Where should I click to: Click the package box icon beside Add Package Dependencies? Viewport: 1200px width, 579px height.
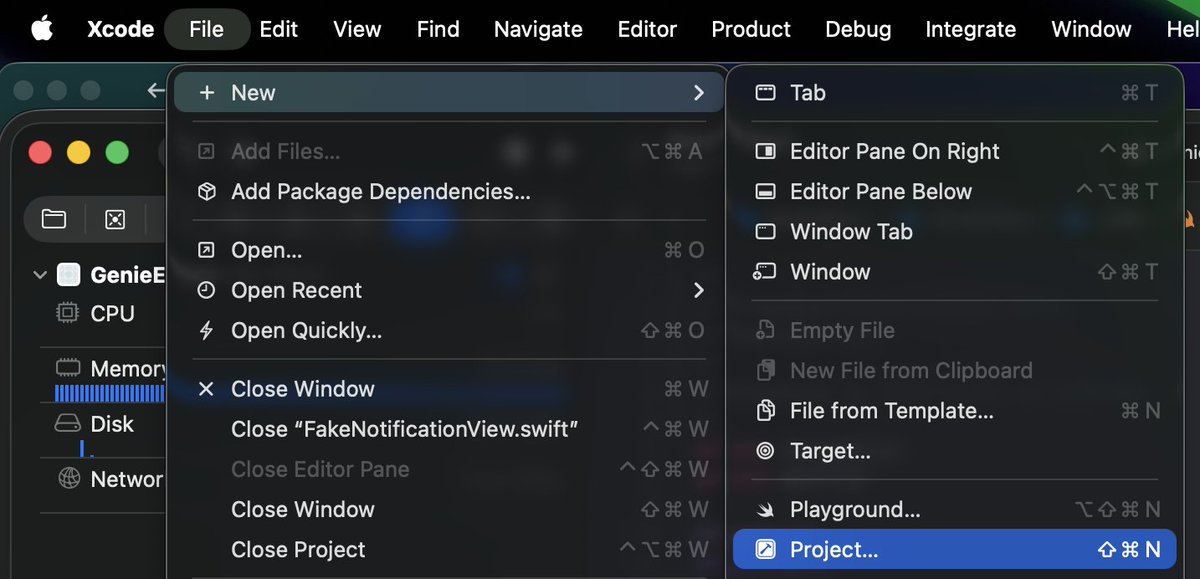click(x=206, y=191)
